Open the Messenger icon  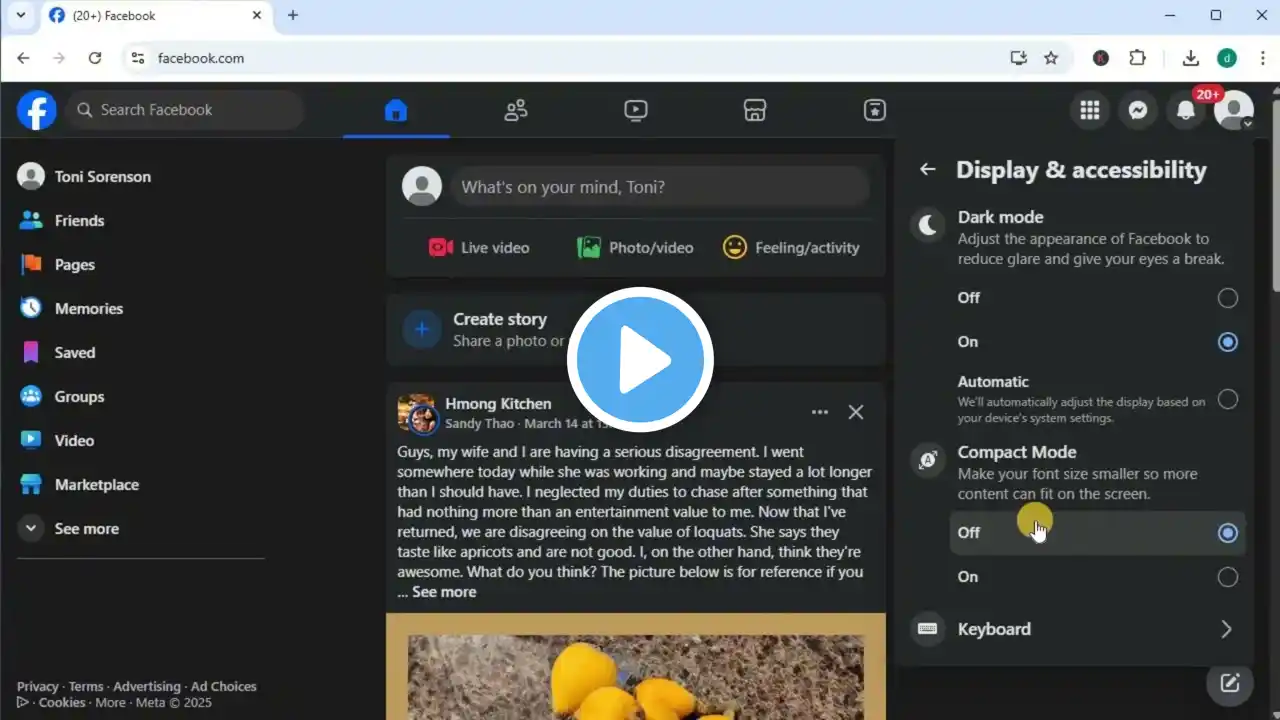tap(1137, 110)
